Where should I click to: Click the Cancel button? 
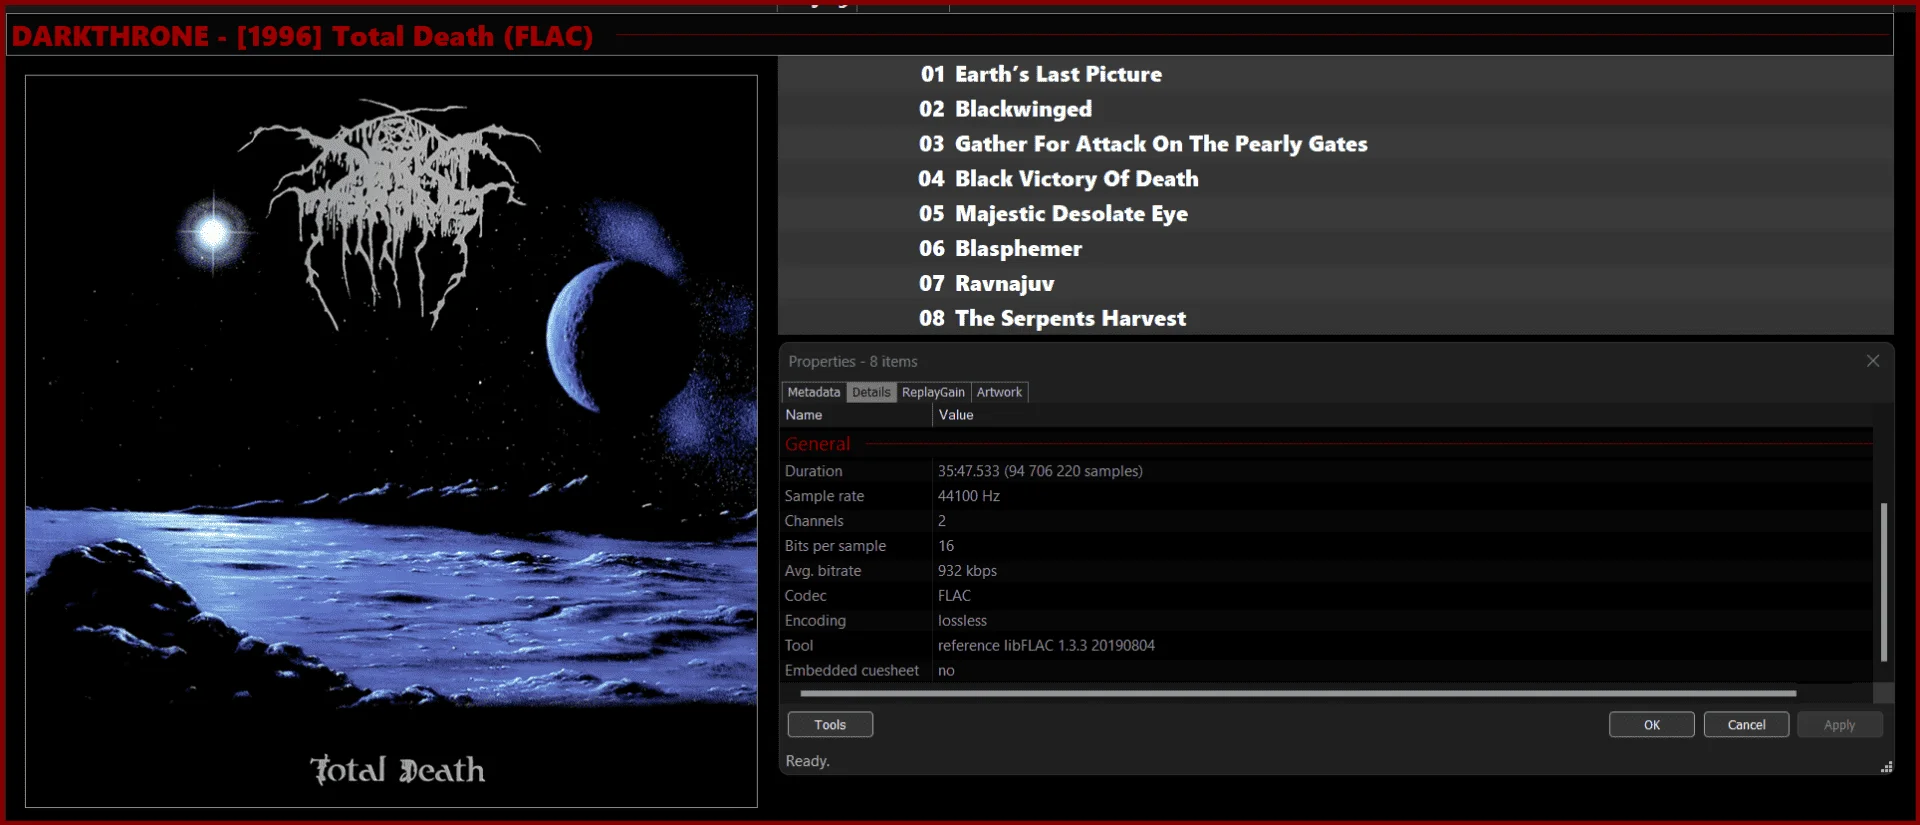coord(1746,724)
